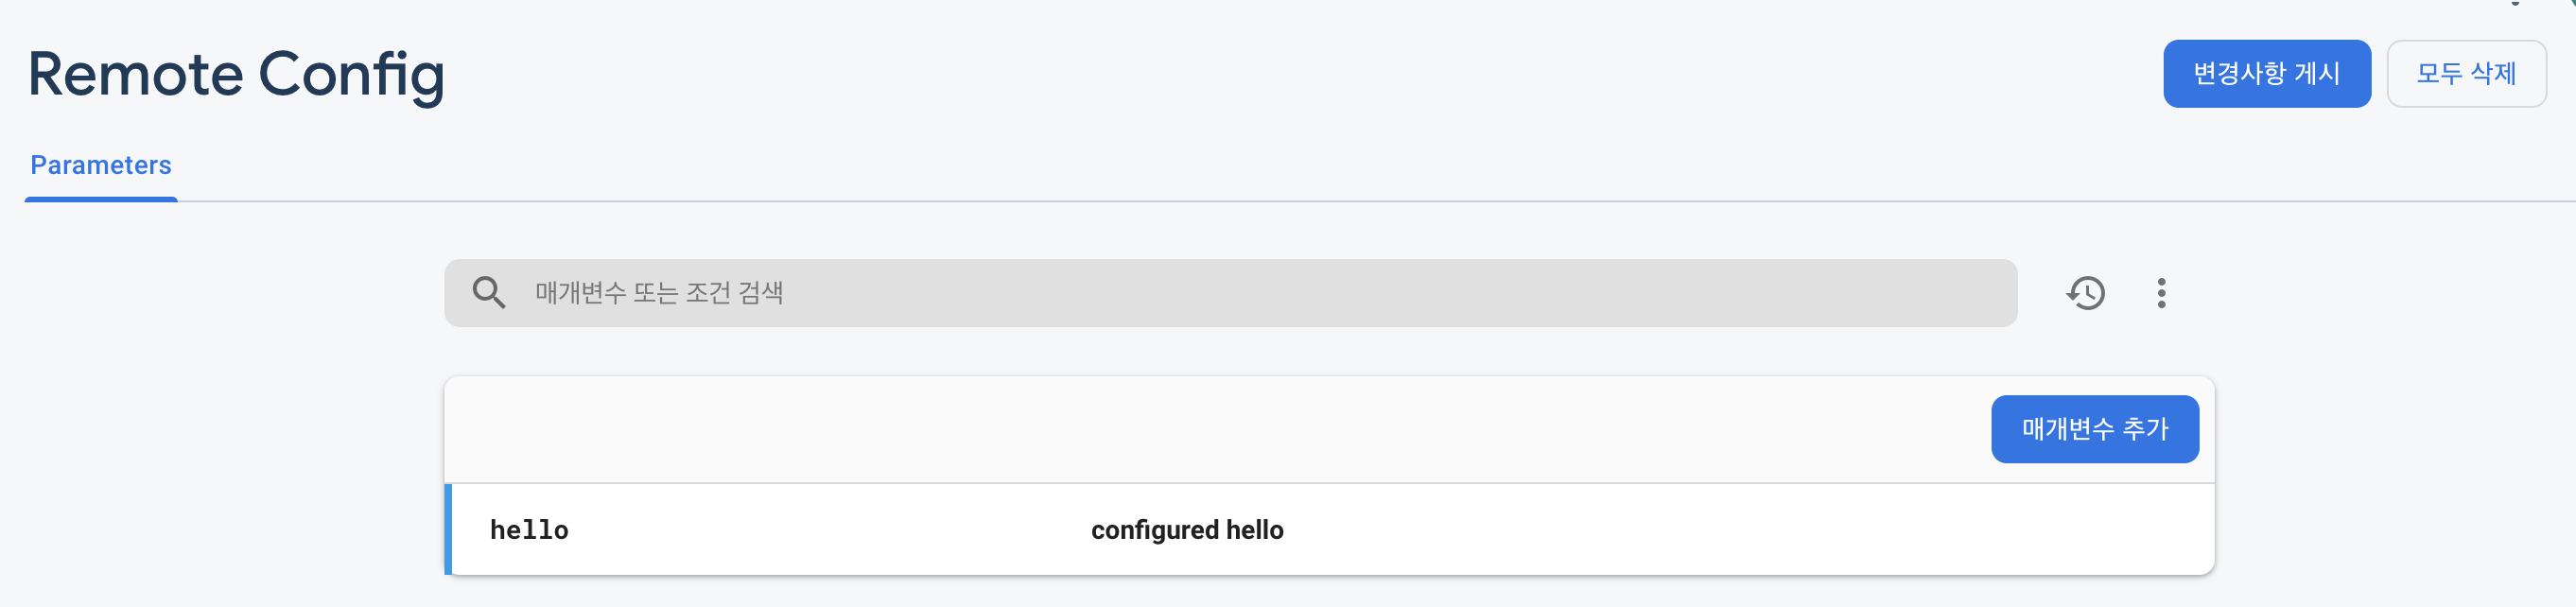
Task: Open the three-dot overflow menu
Action: pyautogui.click(x=2161, y=293)
